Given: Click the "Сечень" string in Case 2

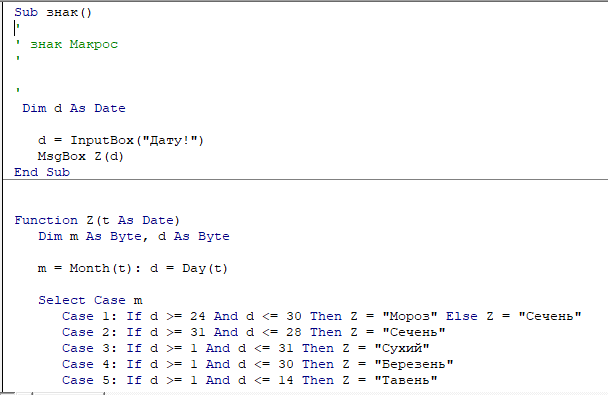Looking at the screenshot, I should [414, 332].
